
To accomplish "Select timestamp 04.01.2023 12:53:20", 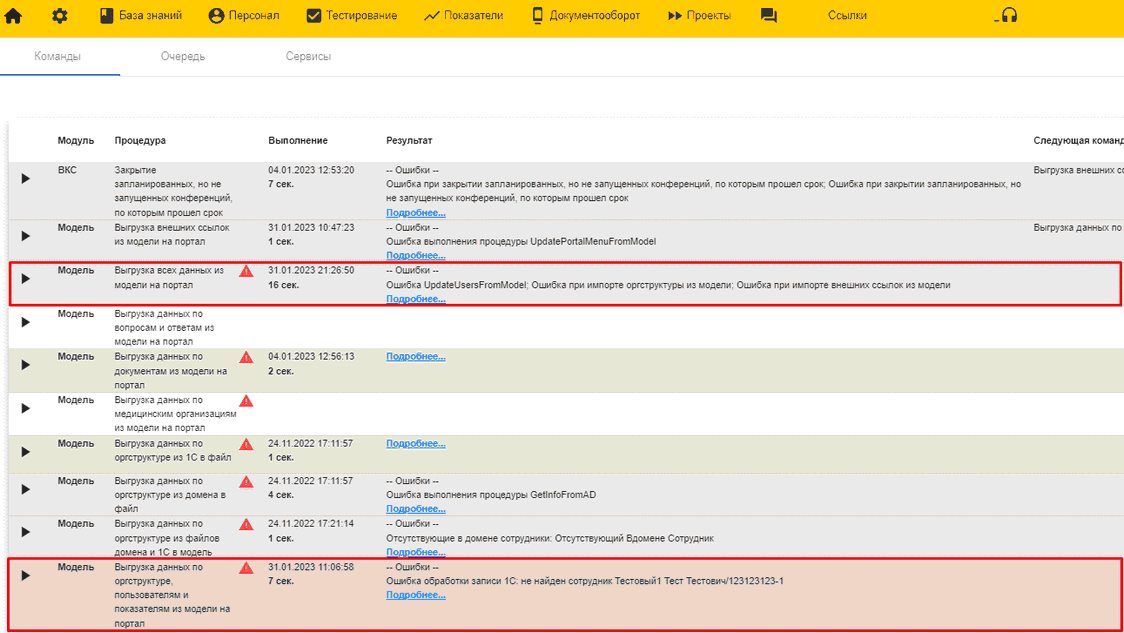I will pyautogui.click(x=311, y=170).
